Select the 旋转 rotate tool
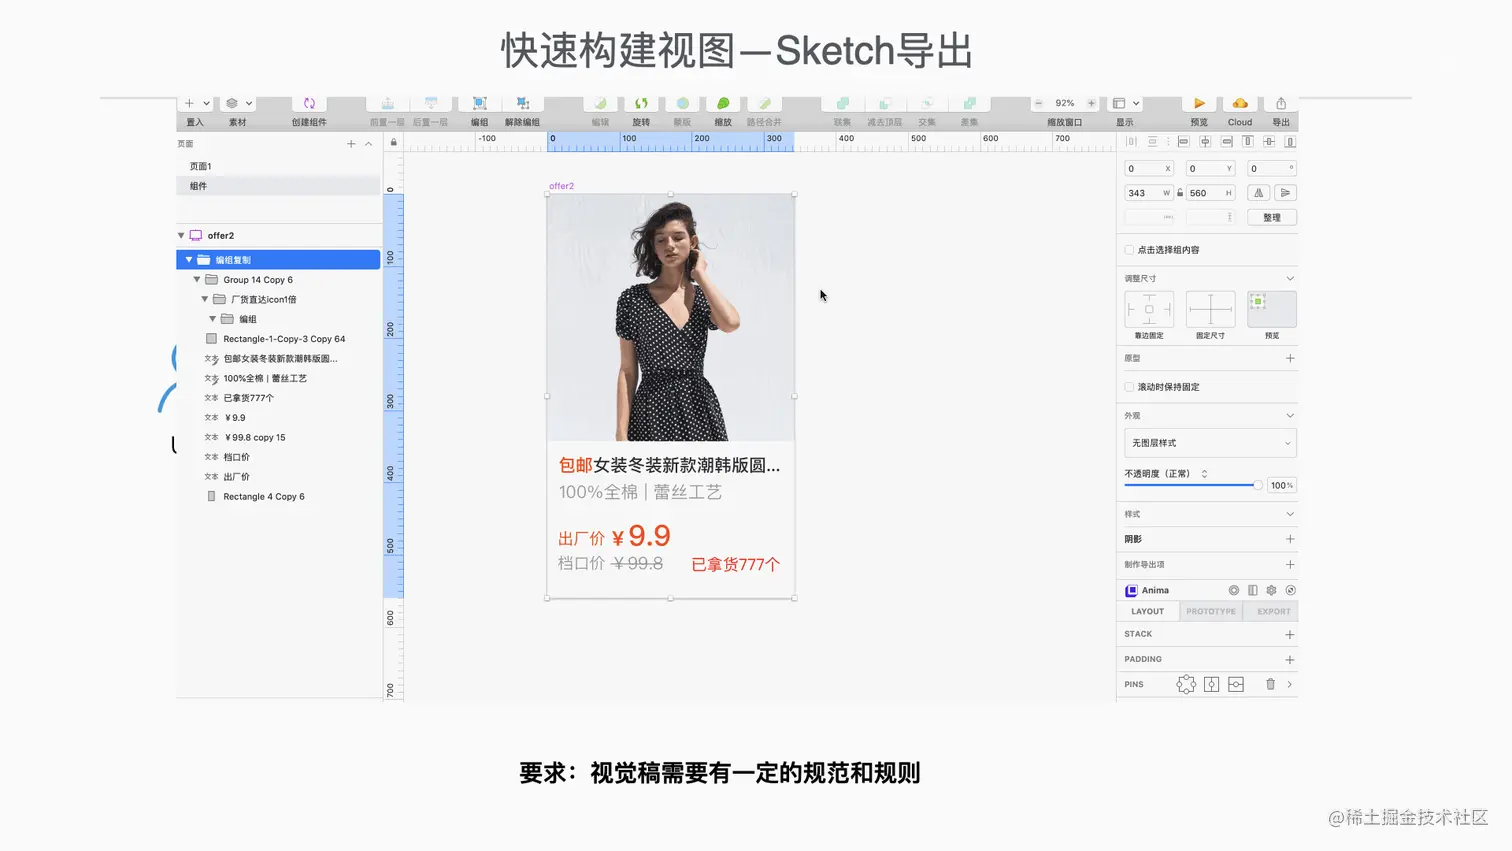This screenshot has width=1512, height=851. click(641, 104)
